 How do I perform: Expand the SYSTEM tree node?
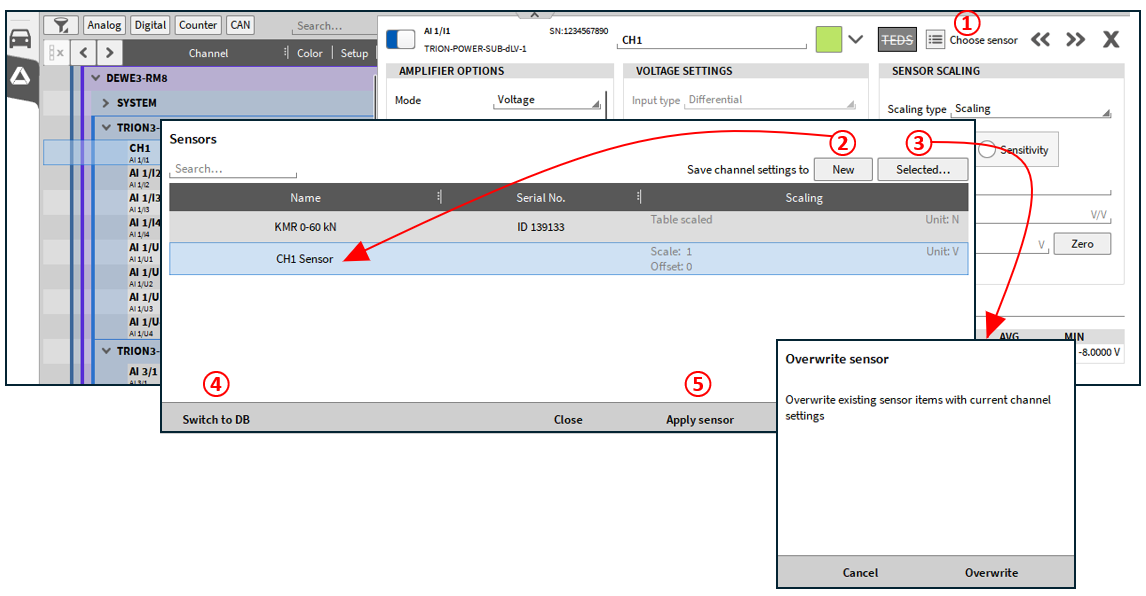pyautogui.click(x=107, y=103)
